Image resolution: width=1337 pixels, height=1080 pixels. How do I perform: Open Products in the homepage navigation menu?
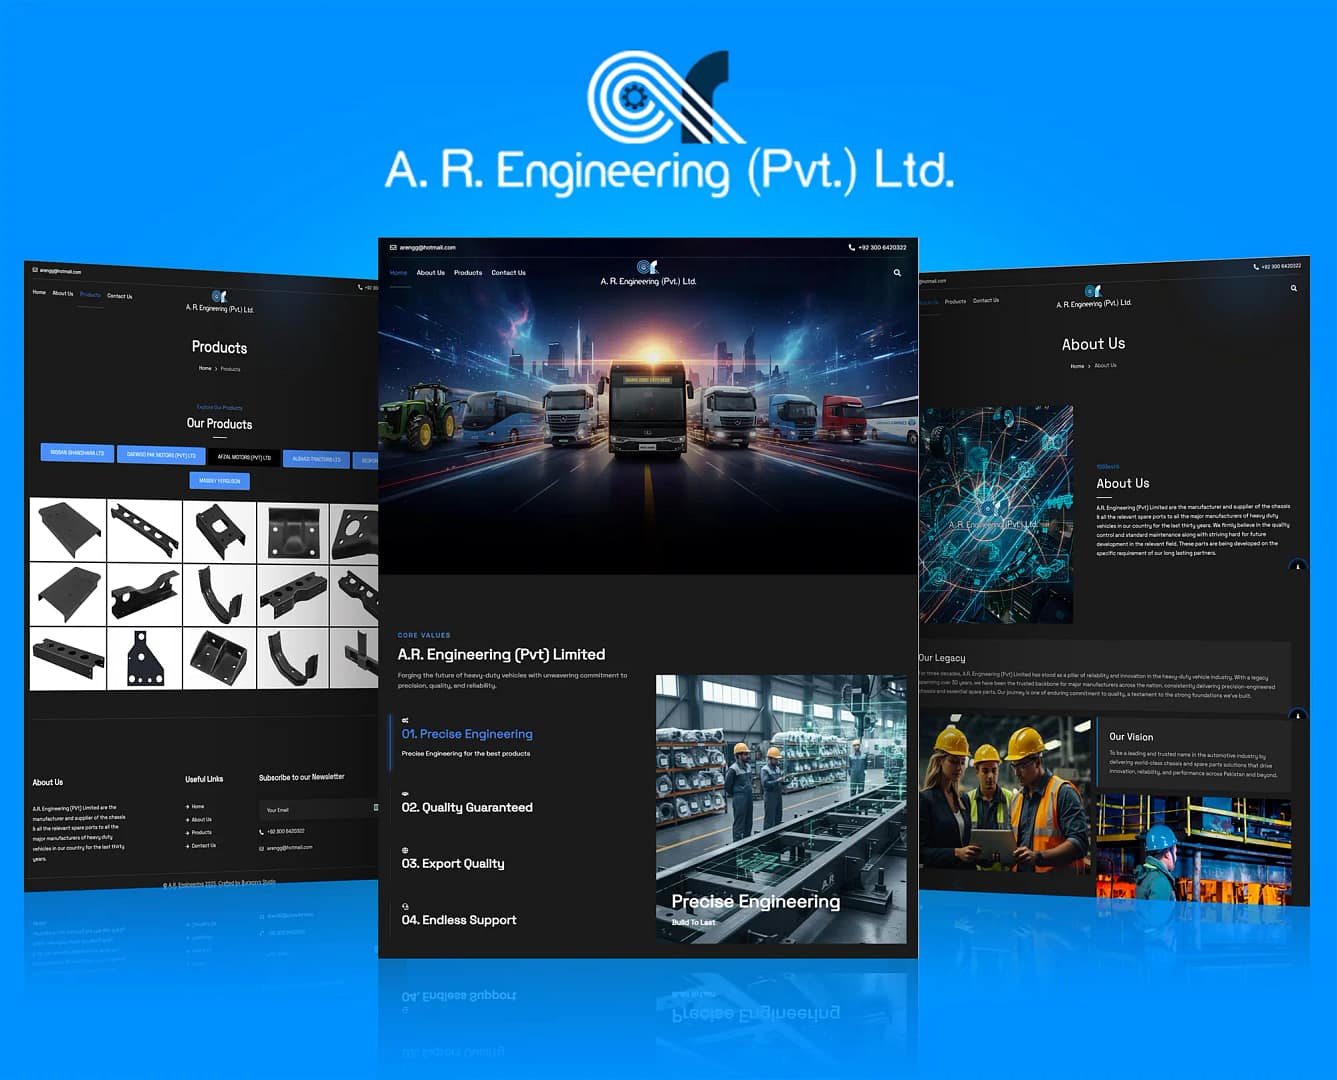[x=467, y=273]
